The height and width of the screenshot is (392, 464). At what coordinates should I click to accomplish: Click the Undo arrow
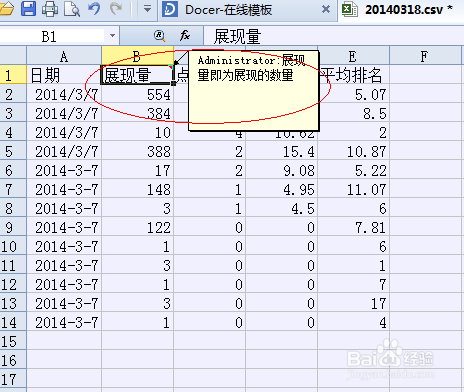[94, 9]
